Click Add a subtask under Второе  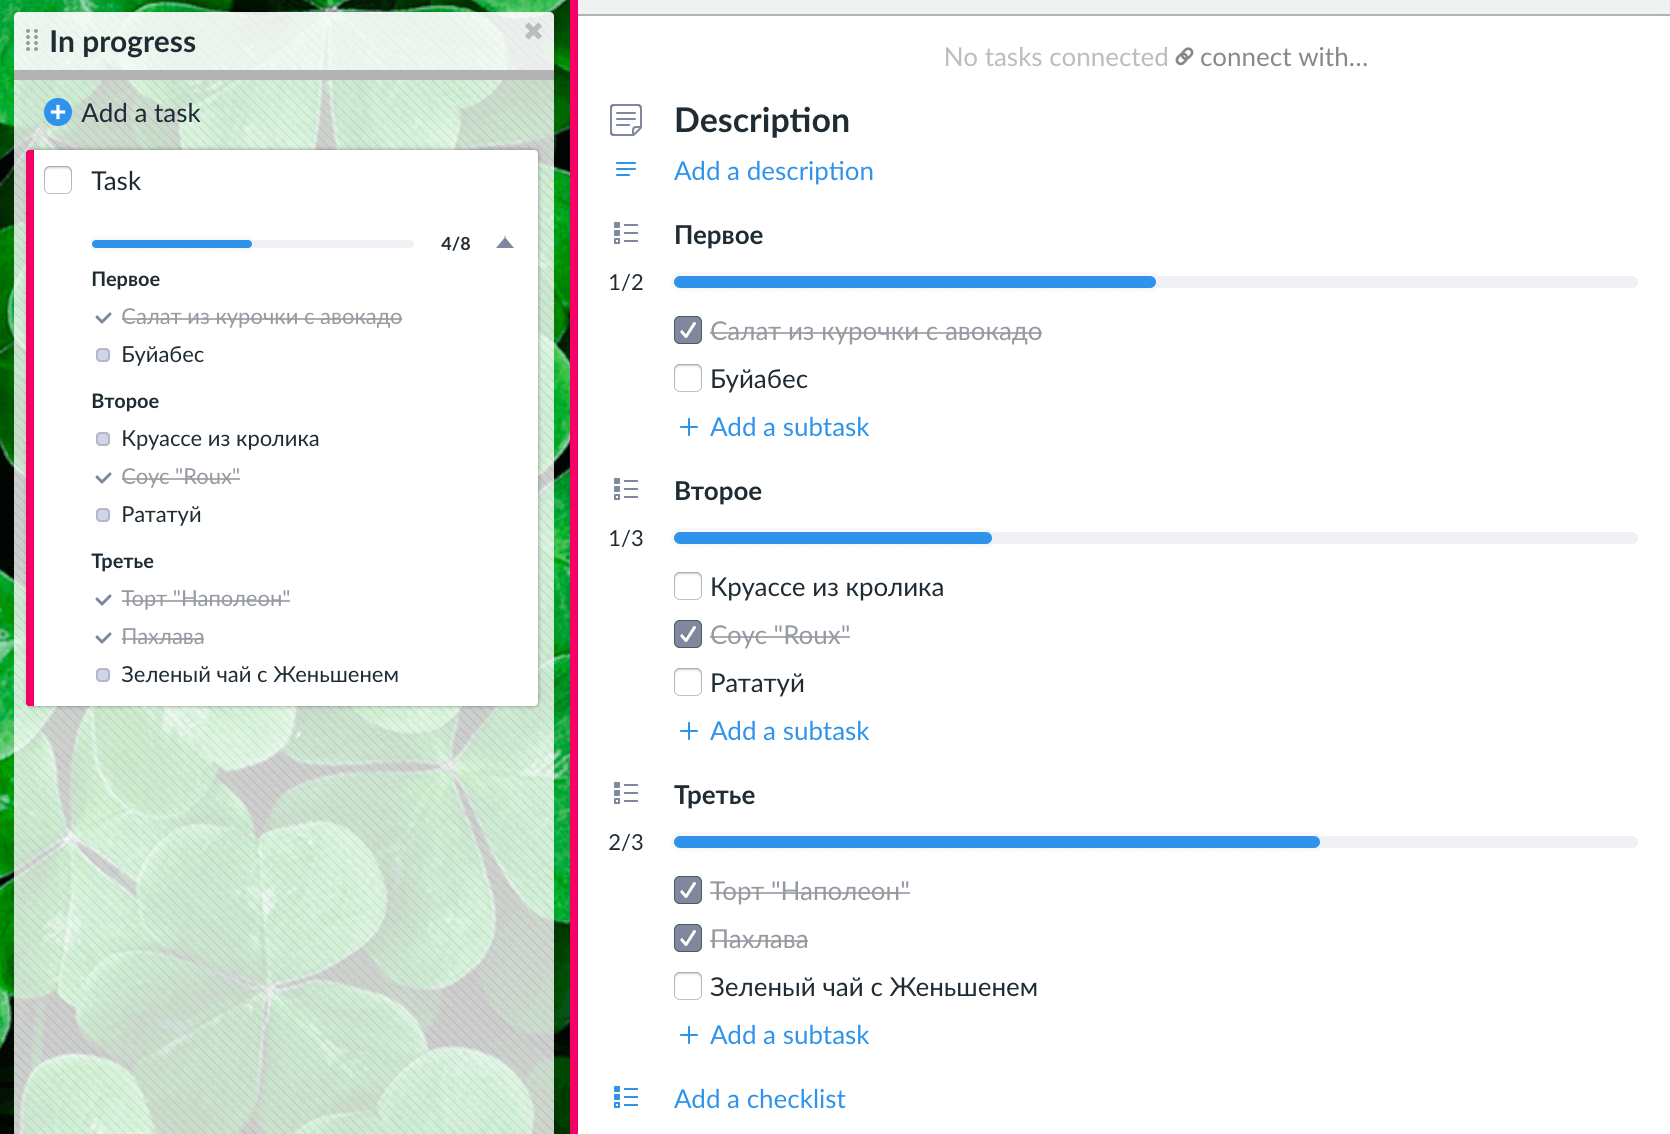click(x=788, y=731)
